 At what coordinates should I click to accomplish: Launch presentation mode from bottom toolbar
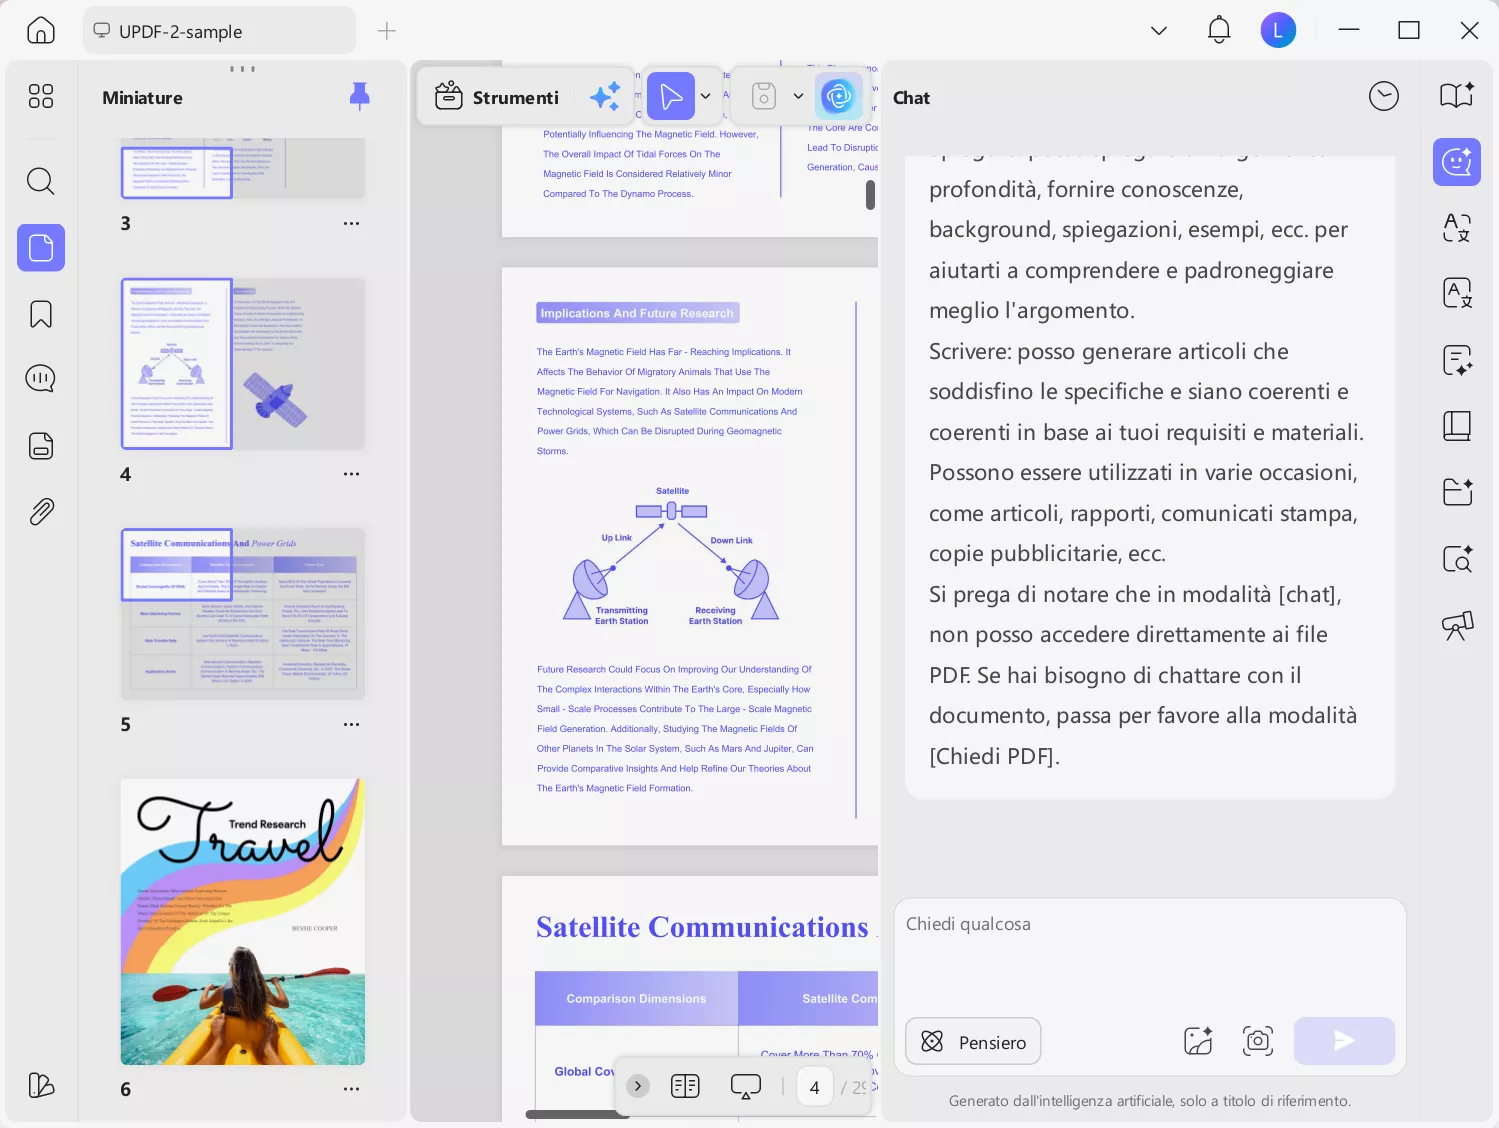[745, 1086]
